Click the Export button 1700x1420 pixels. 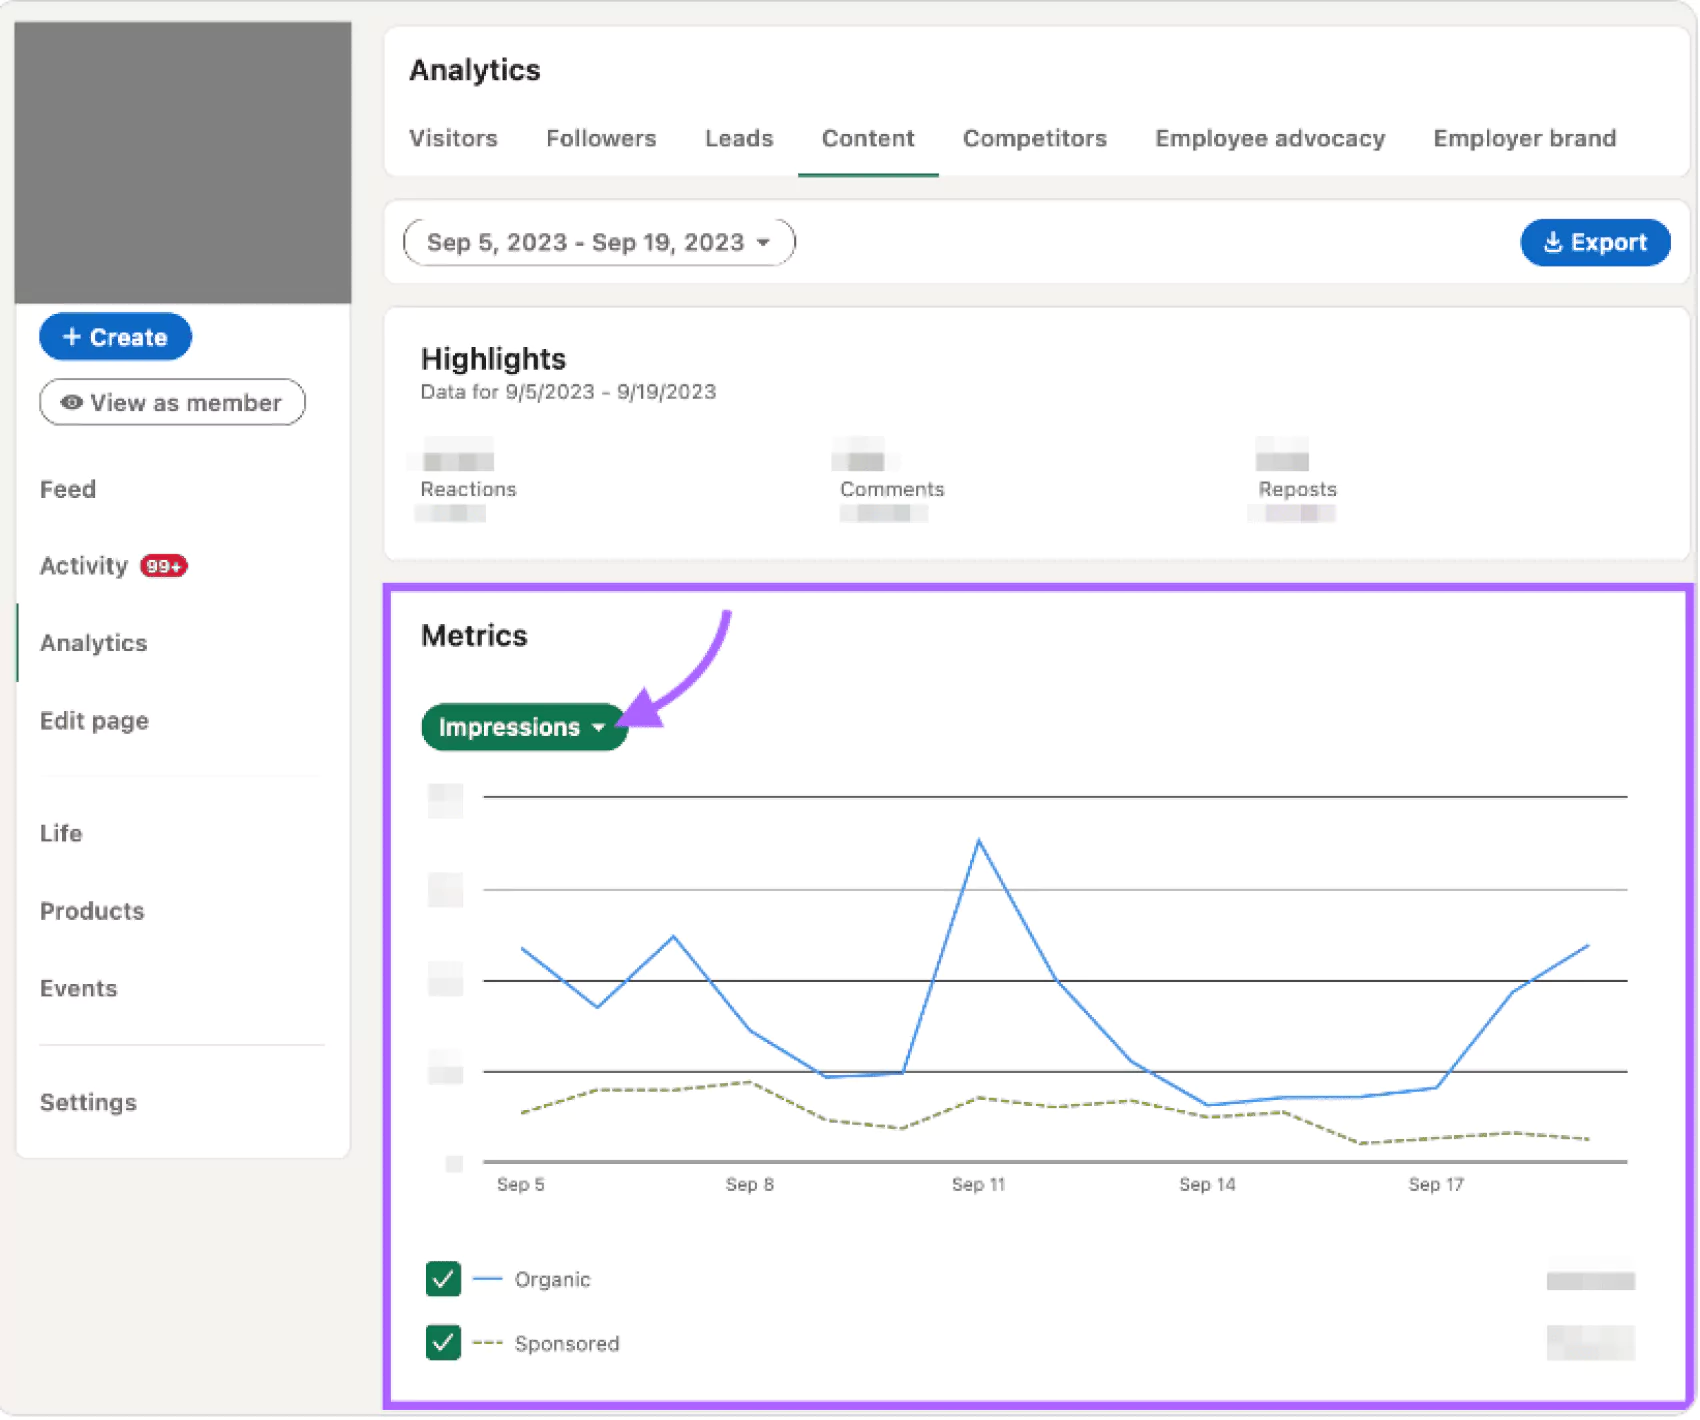[1596, 242]
